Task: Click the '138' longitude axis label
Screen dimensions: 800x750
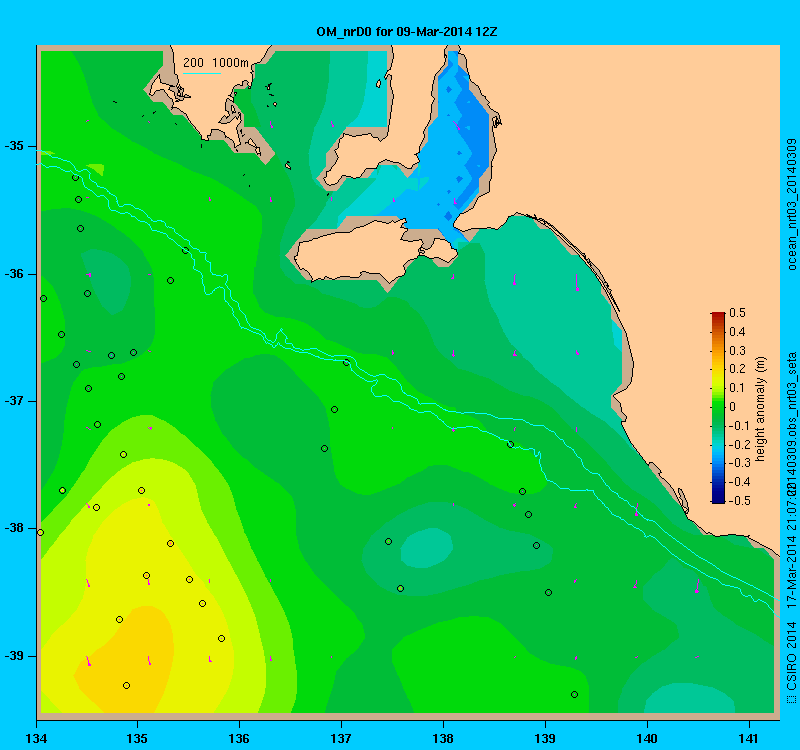Action: 443,738
